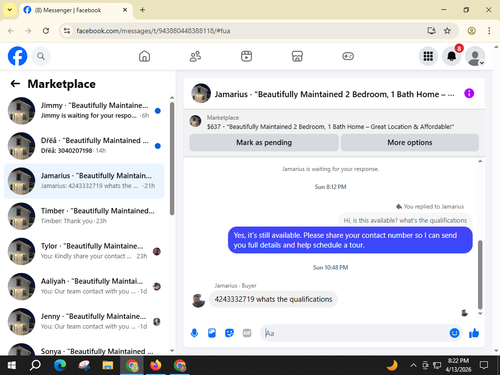
Task: Open Timber's conversation
Action: click(x=84, y=216)
